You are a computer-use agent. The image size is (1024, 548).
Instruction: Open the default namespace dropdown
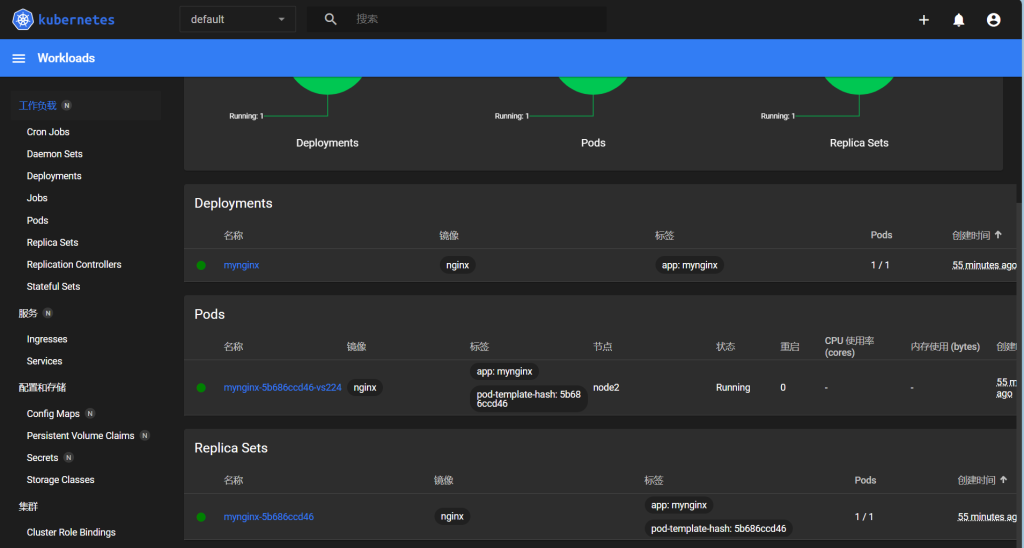(237, 19)
